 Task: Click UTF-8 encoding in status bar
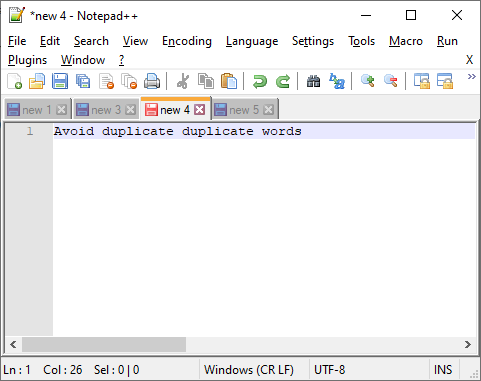369,370
